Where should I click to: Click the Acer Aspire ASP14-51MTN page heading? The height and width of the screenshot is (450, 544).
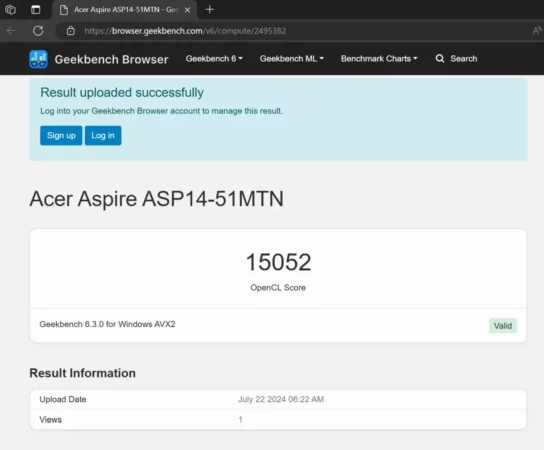click(x=156, y=199)
